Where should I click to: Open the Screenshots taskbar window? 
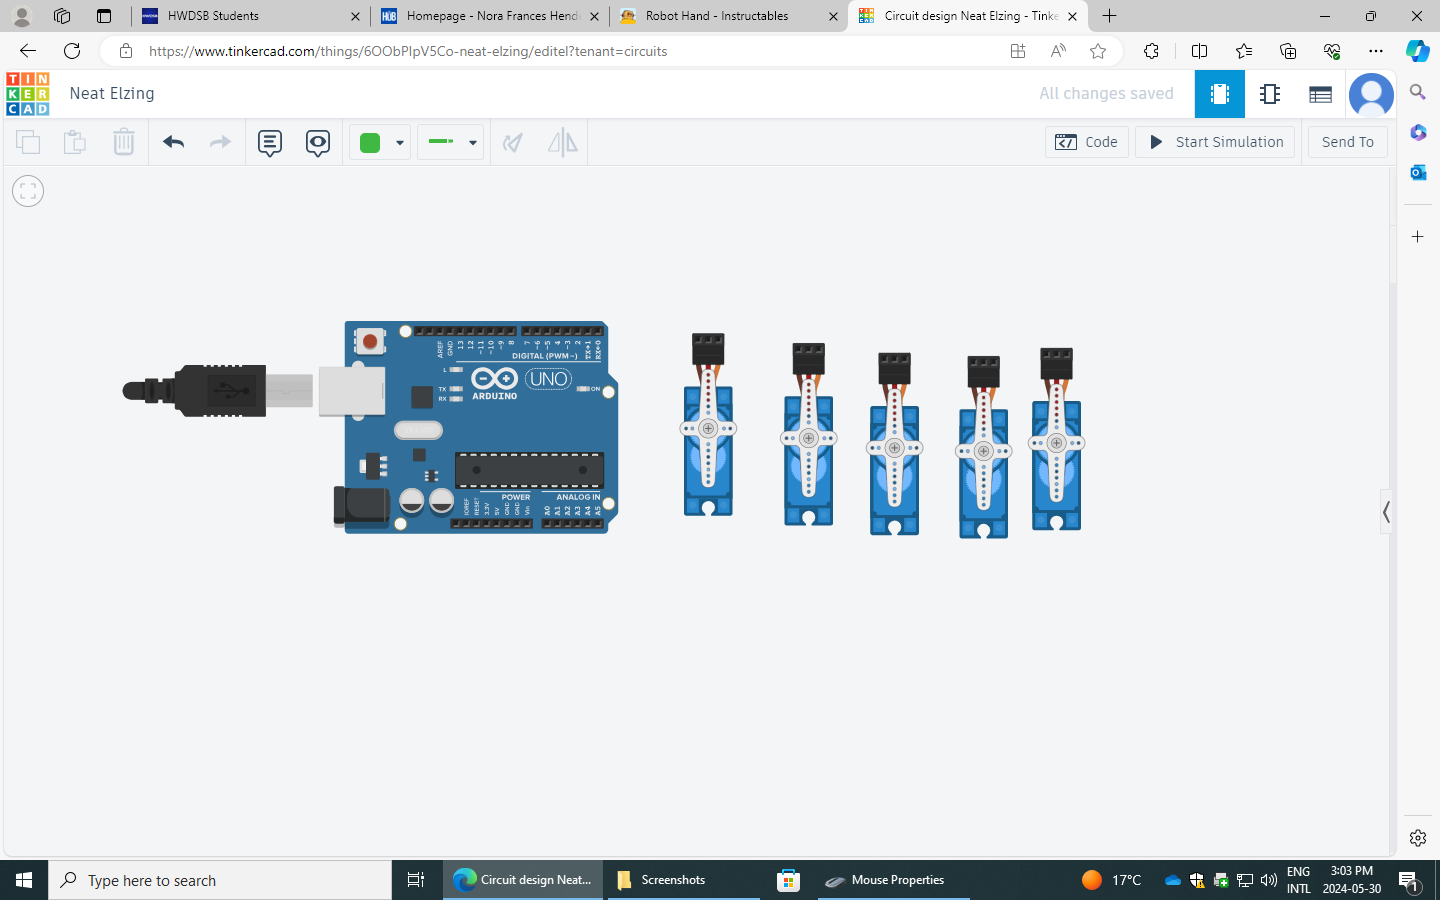[x=685, y=880]
